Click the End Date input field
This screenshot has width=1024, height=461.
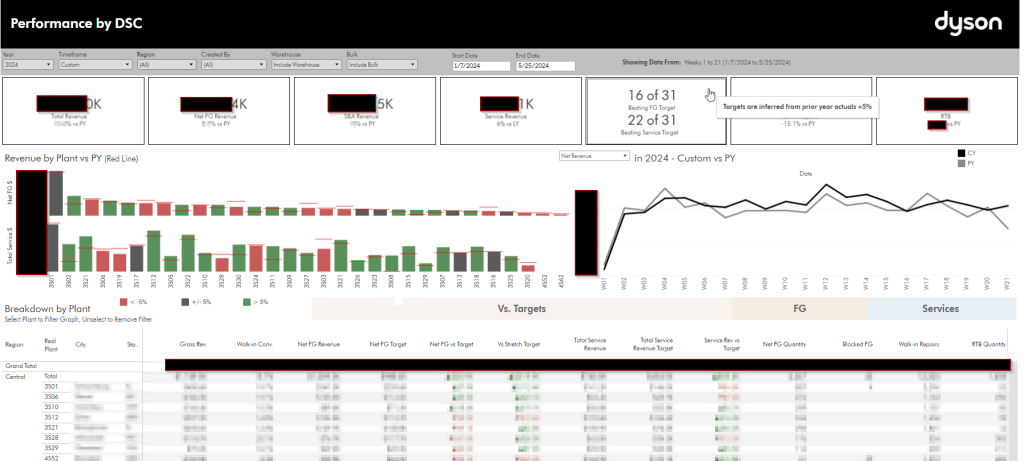[x=544, y=66]
